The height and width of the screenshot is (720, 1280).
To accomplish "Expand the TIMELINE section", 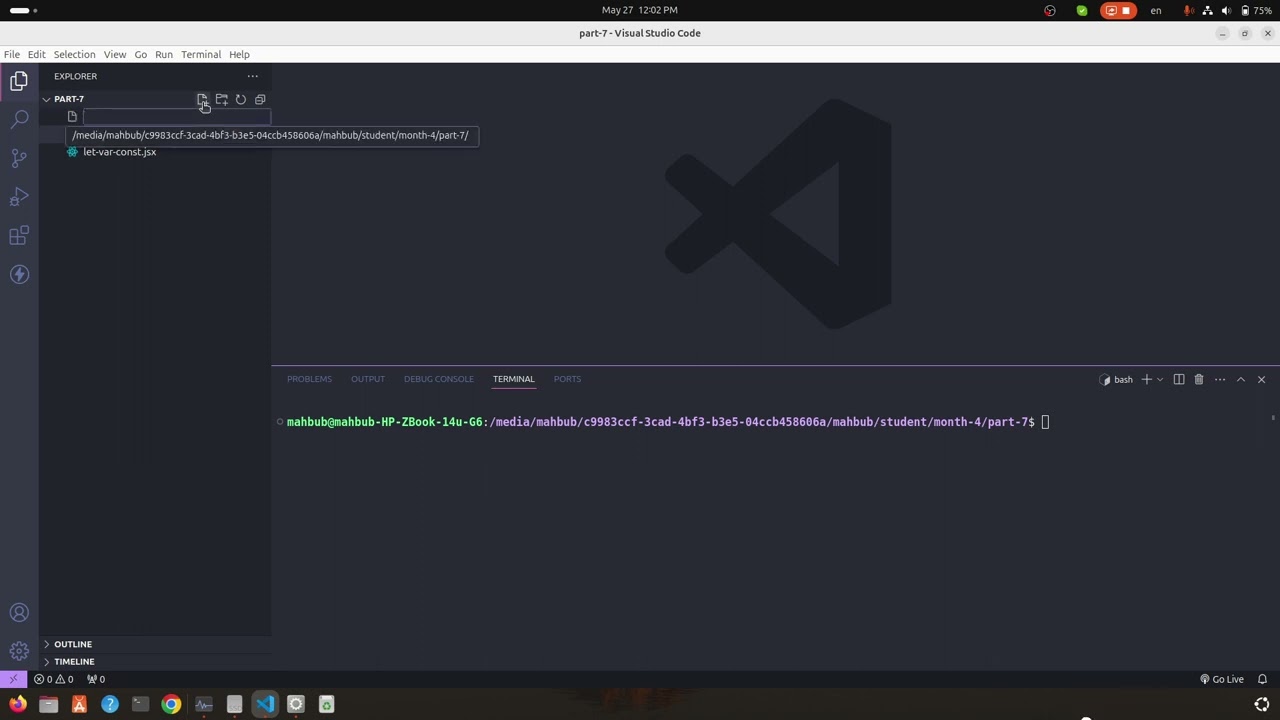I will (74, 661).
